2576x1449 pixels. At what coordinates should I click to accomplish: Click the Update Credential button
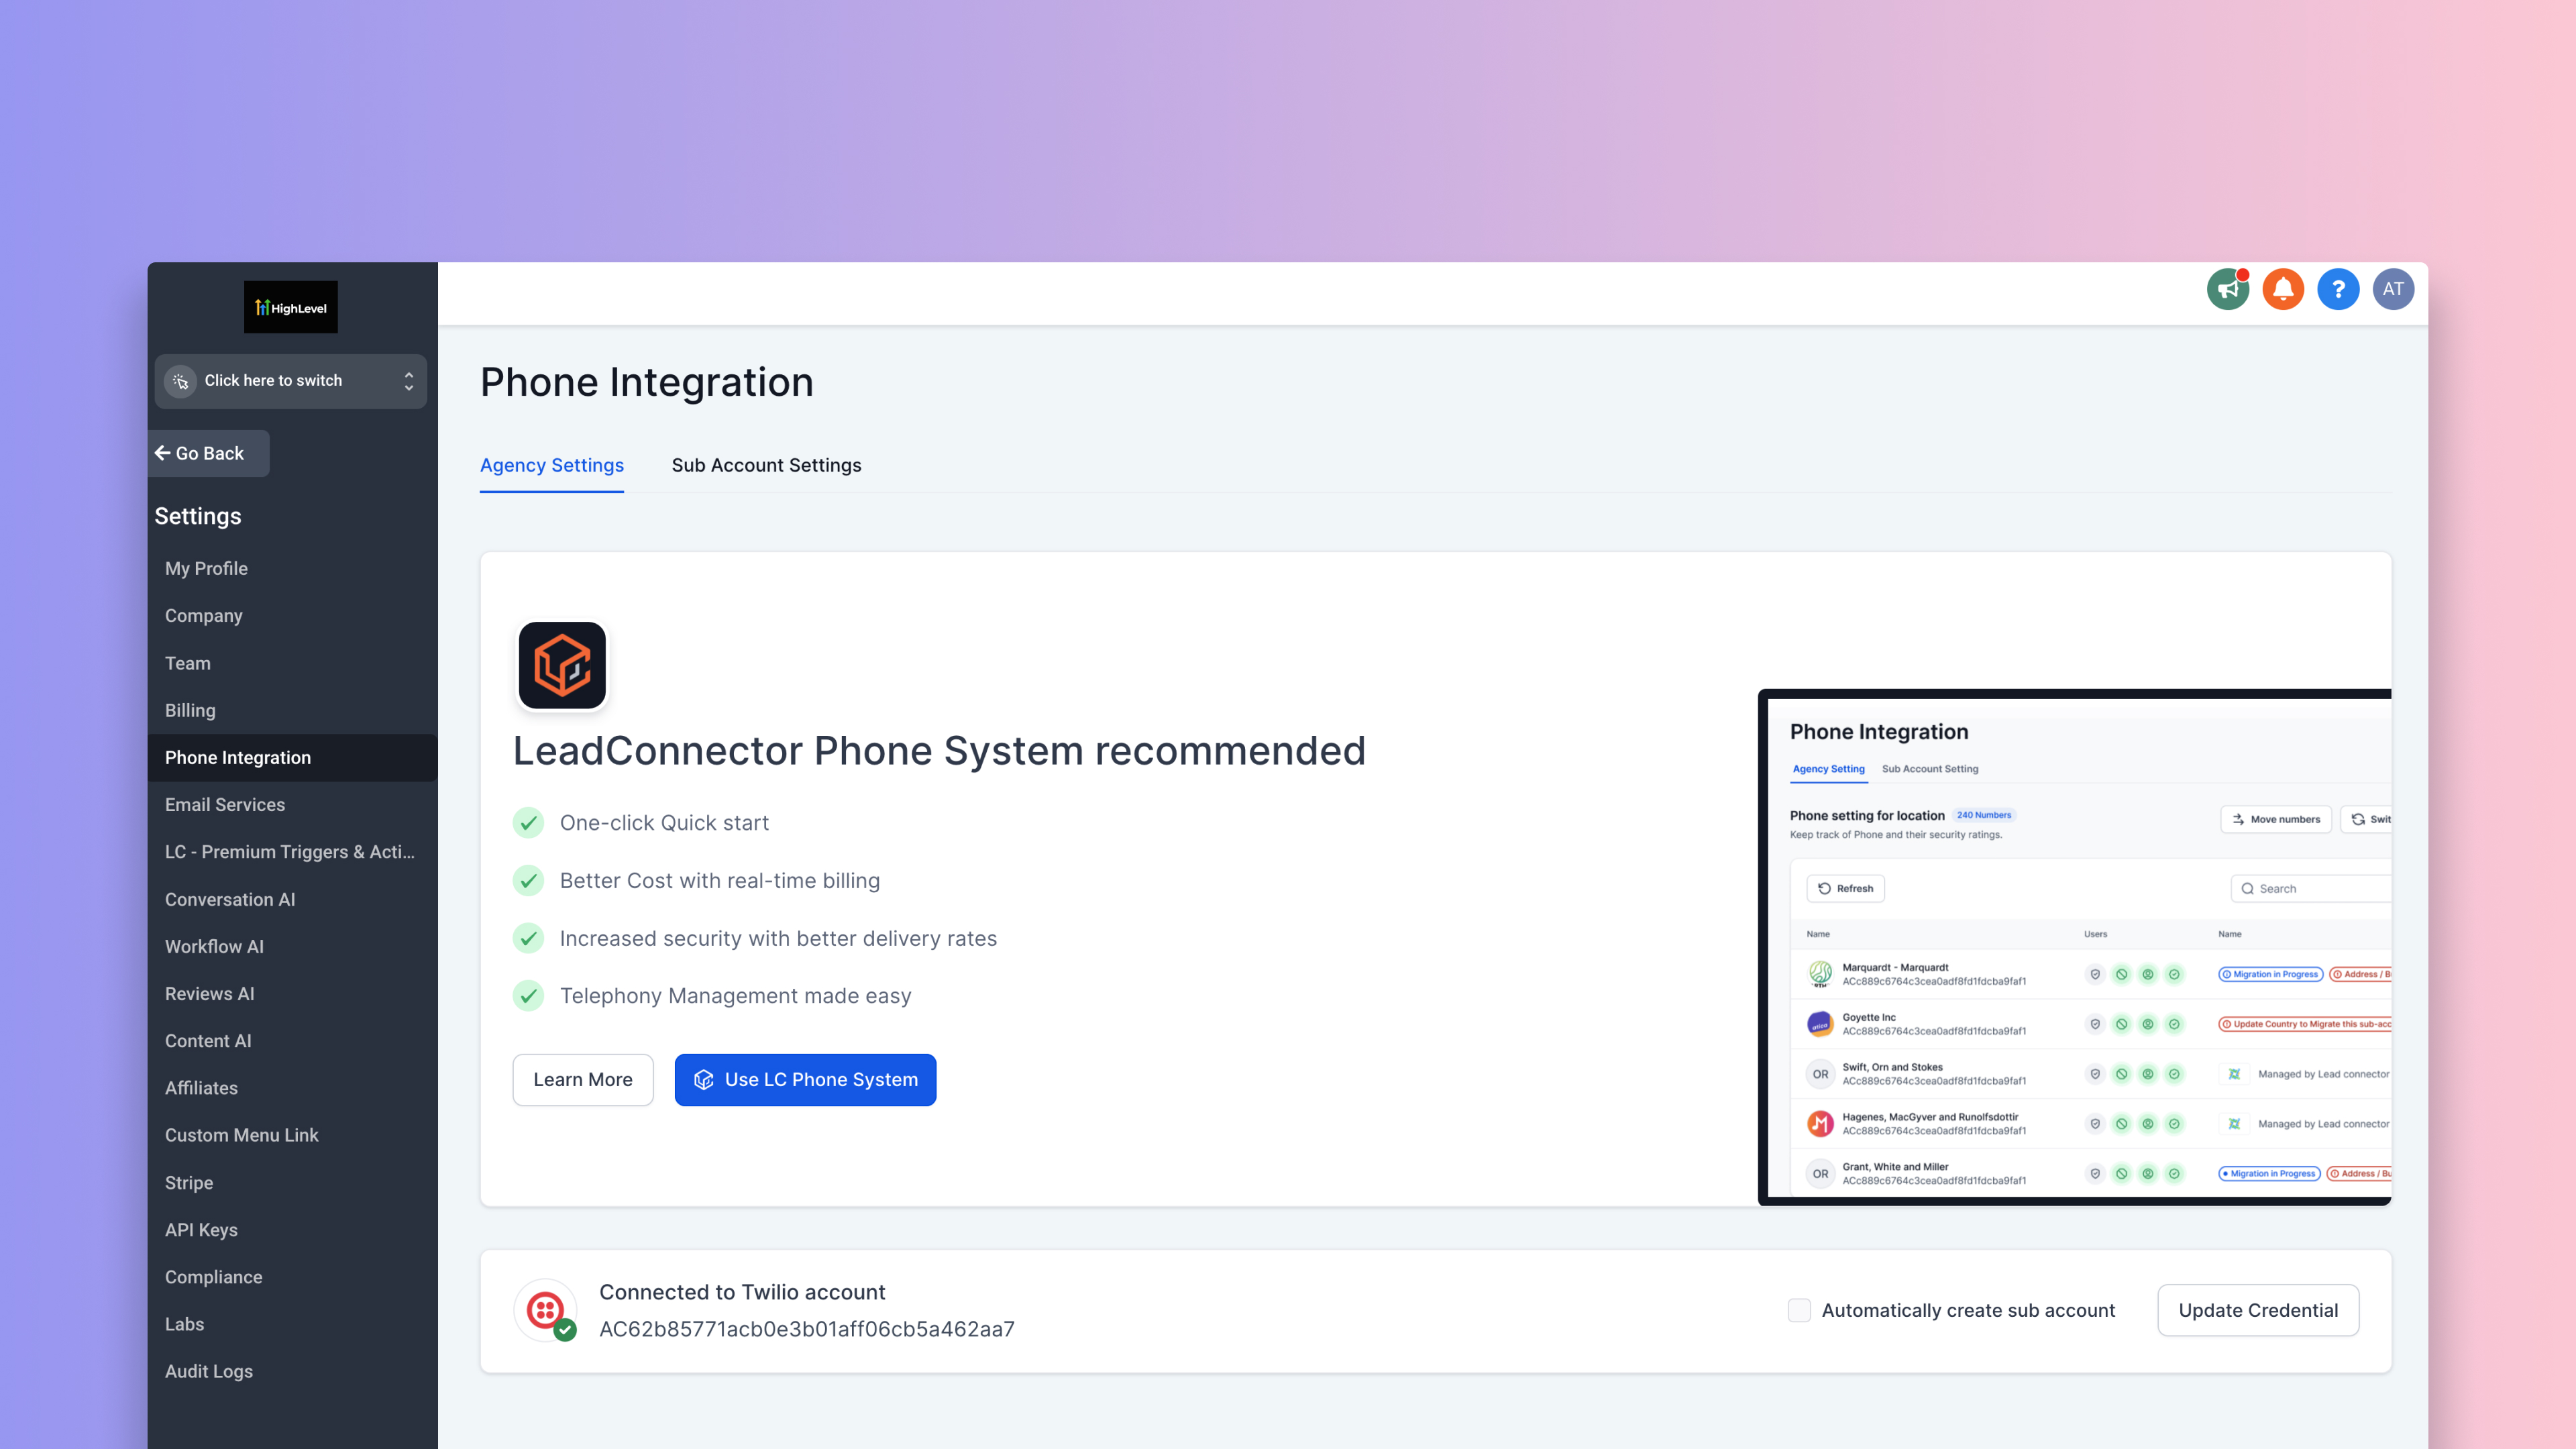tap(2258, 1311)
